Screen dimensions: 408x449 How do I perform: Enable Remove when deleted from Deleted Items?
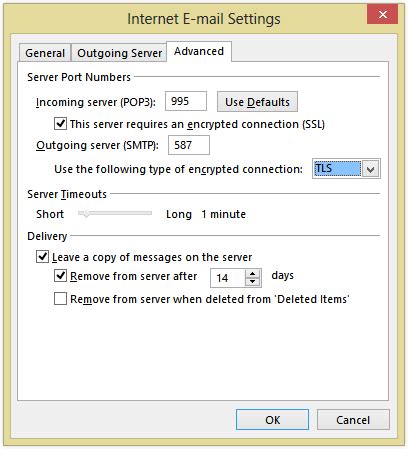60,299
